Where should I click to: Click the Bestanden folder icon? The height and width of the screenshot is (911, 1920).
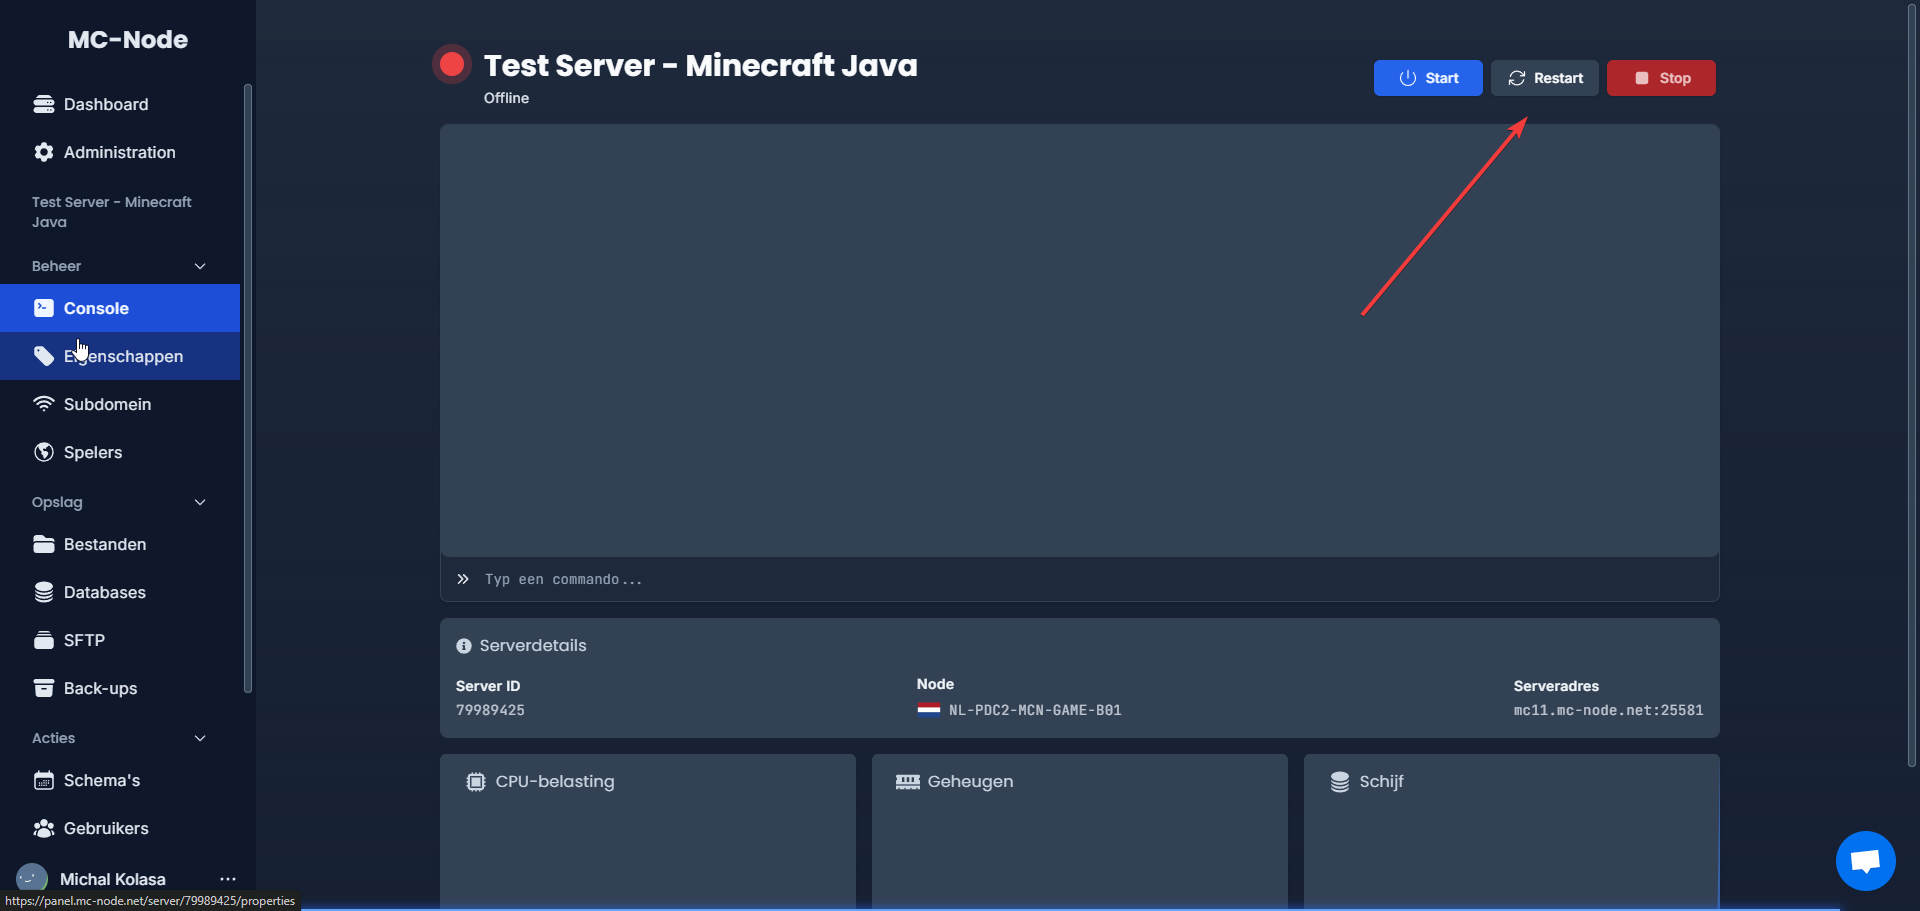coord(43,544)
